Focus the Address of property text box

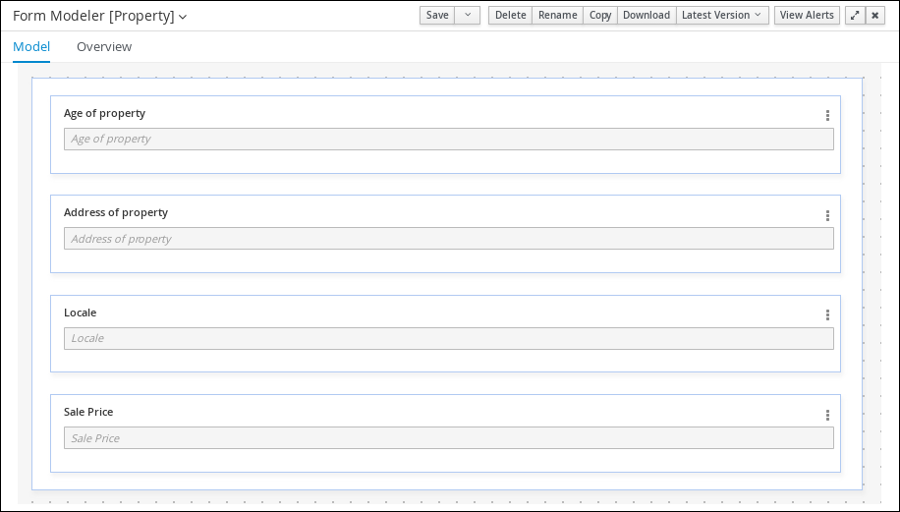pos(448,239)
